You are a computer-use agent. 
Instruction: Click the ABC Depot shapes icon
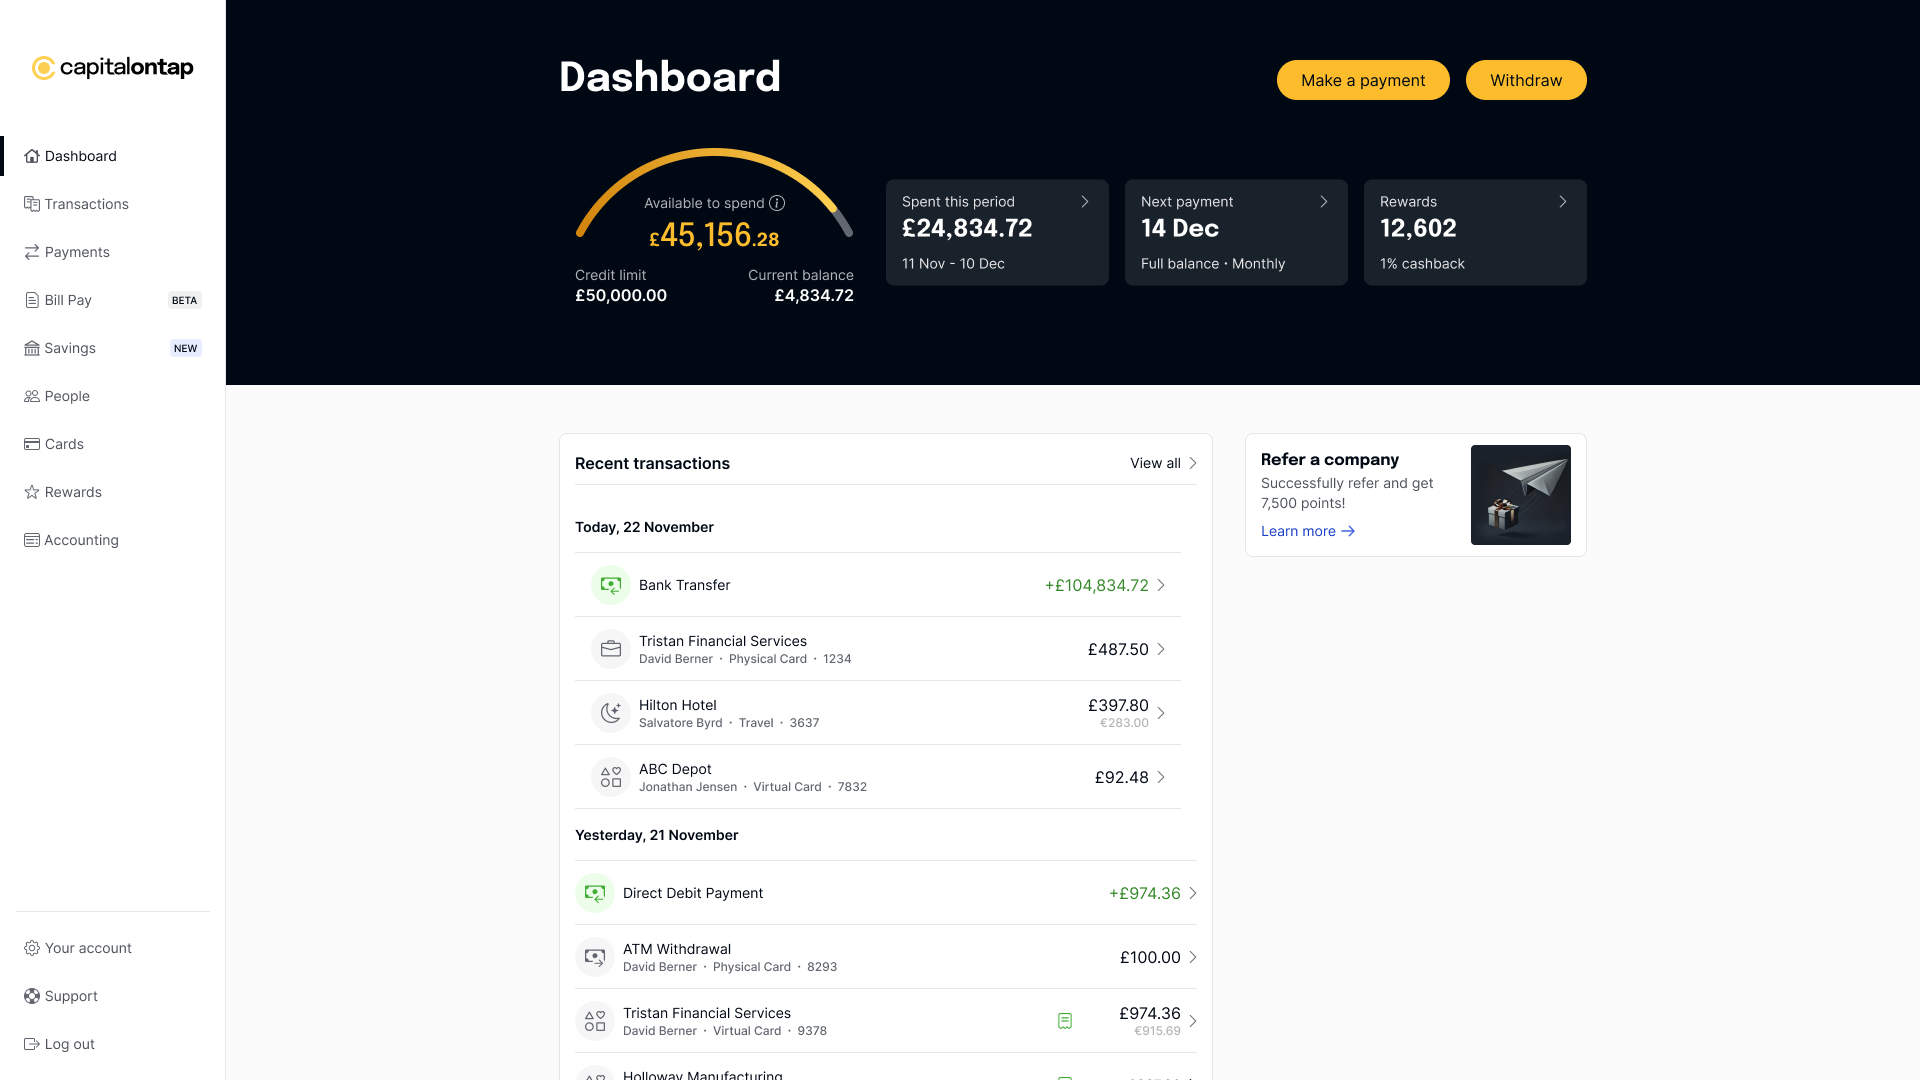tap(611, 777)
